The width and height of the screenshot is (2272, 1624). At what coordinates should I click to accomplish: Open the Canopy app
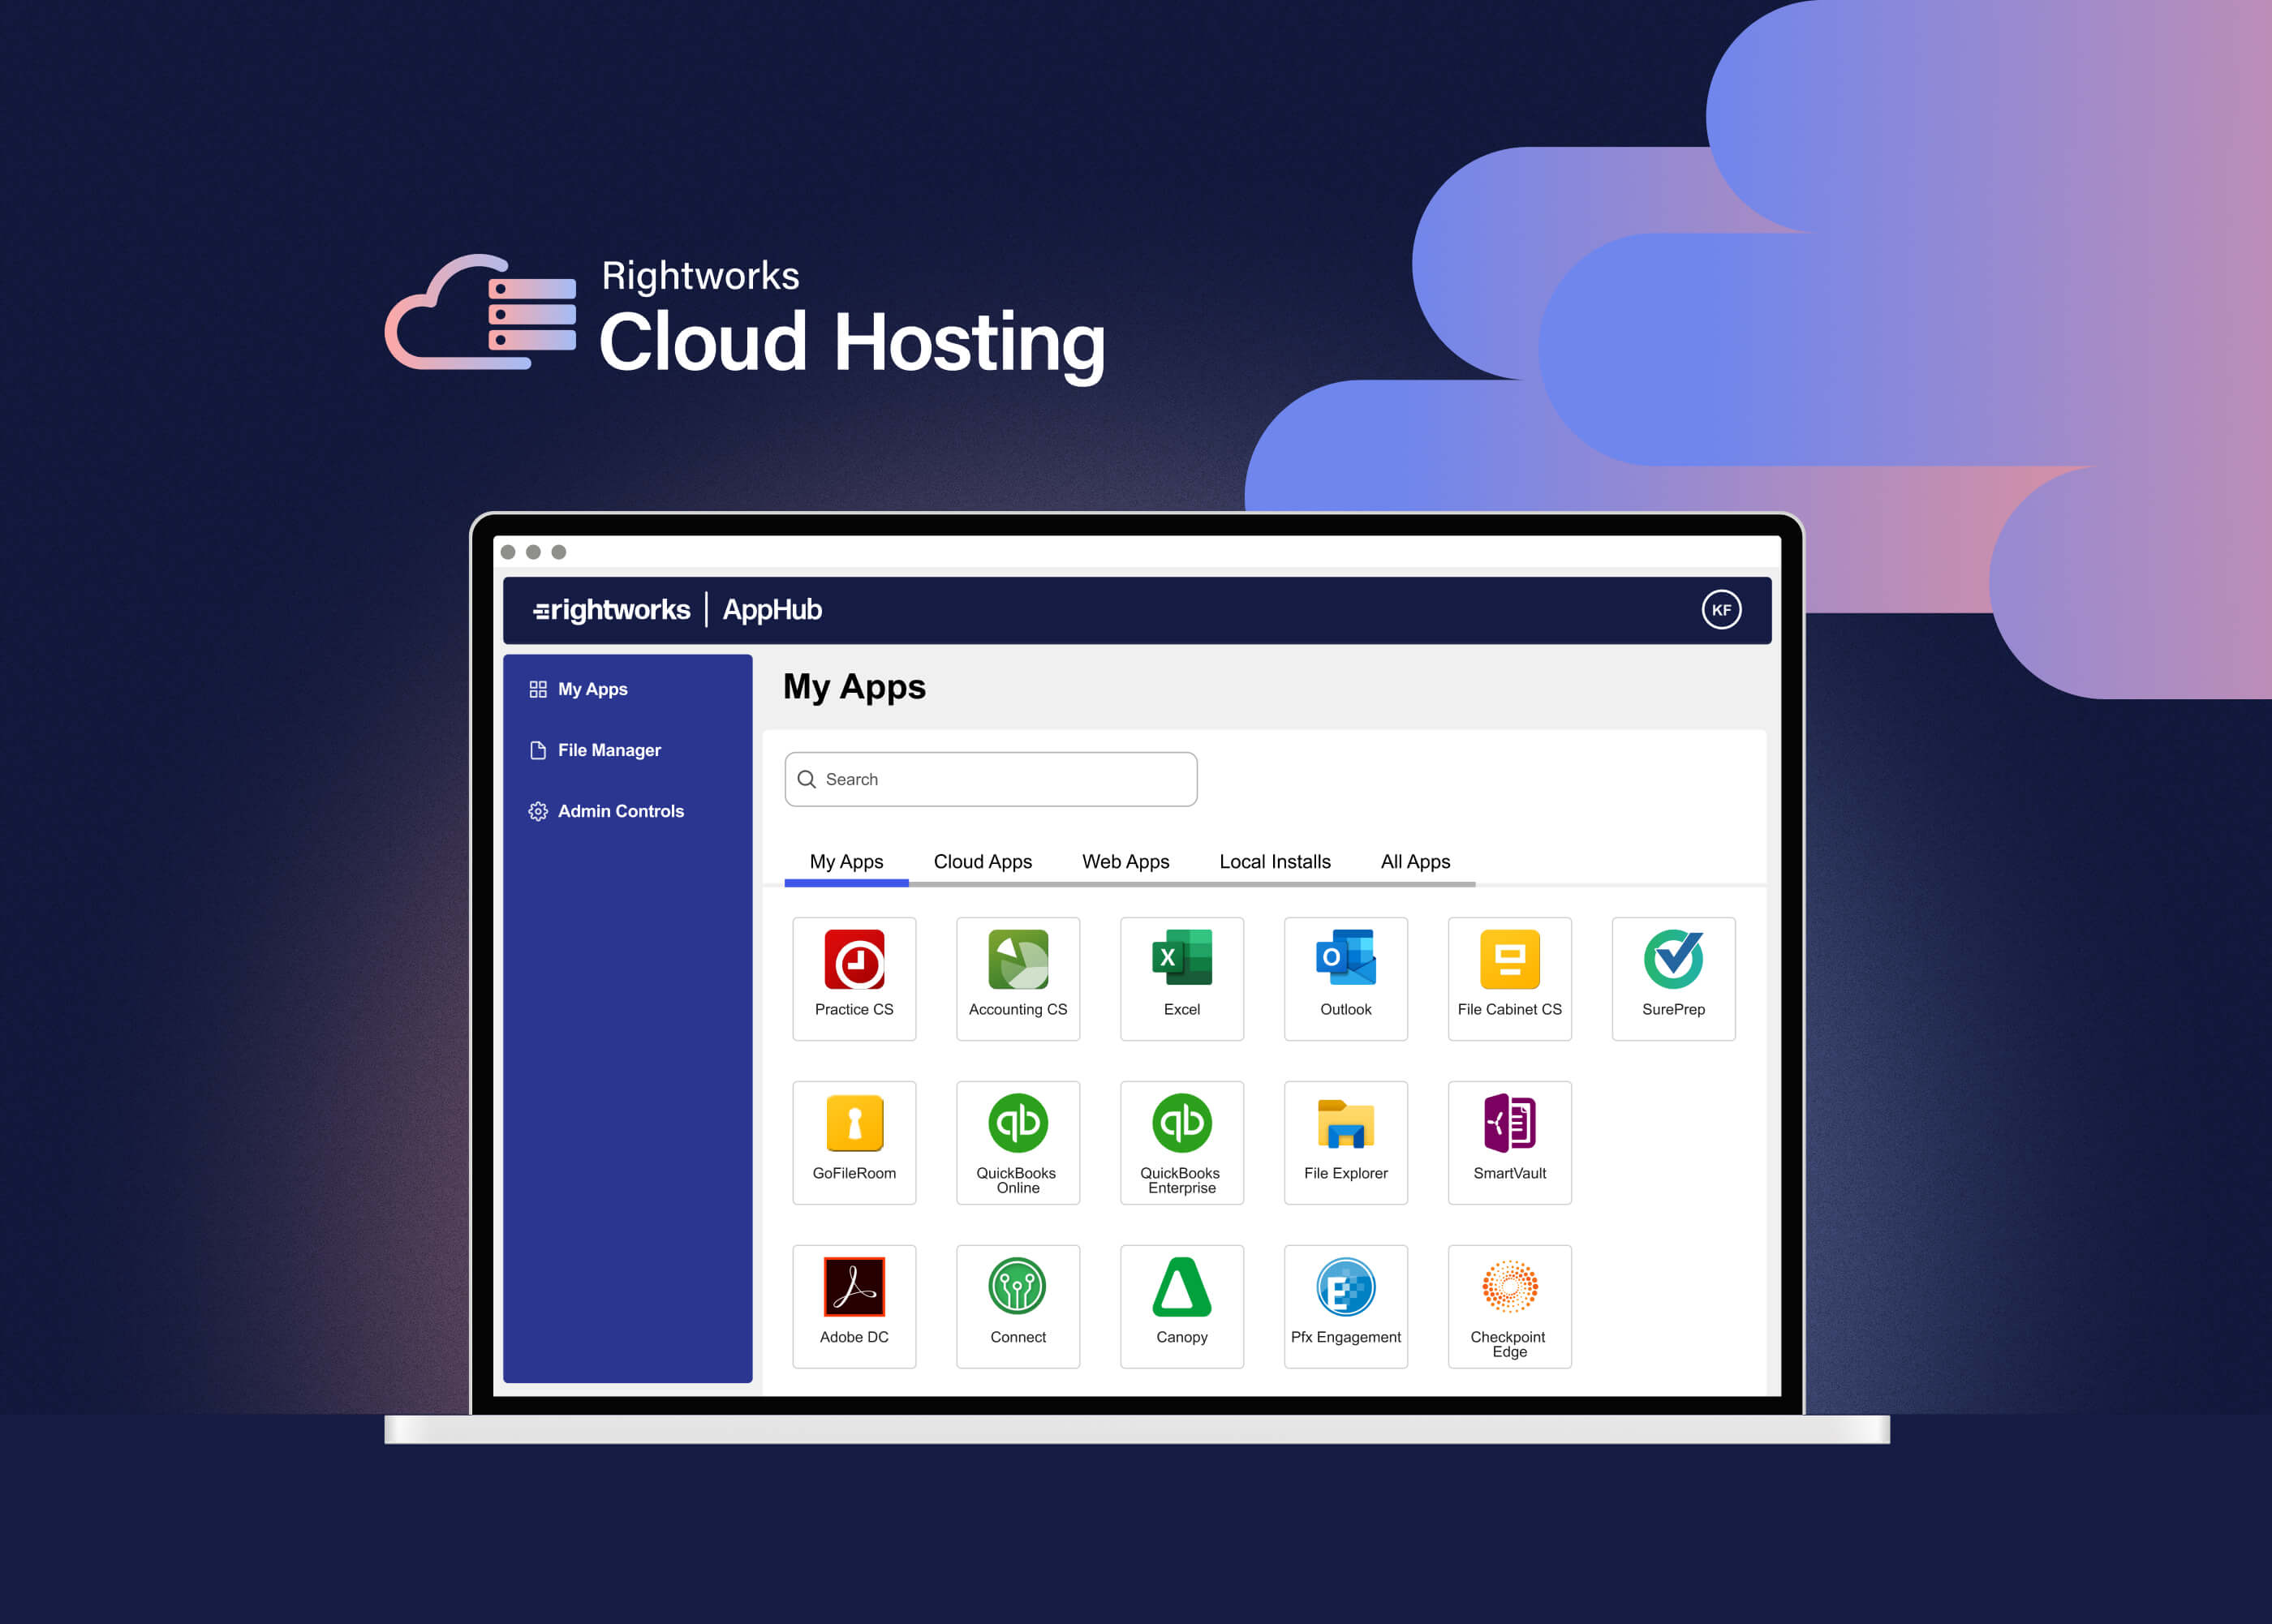point(1182,1306)
